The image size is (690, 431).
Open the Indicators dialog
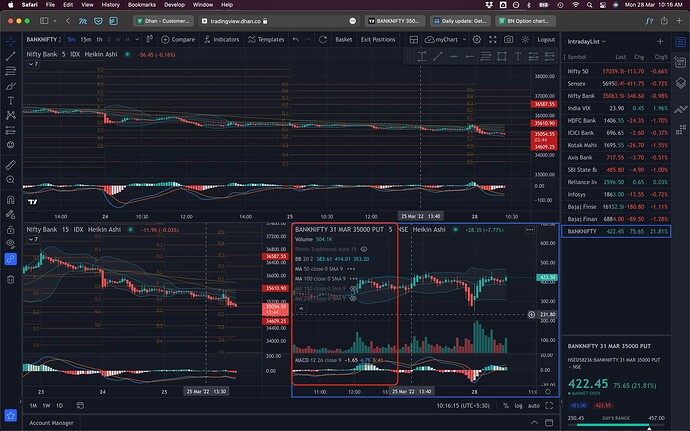point(221,40)
